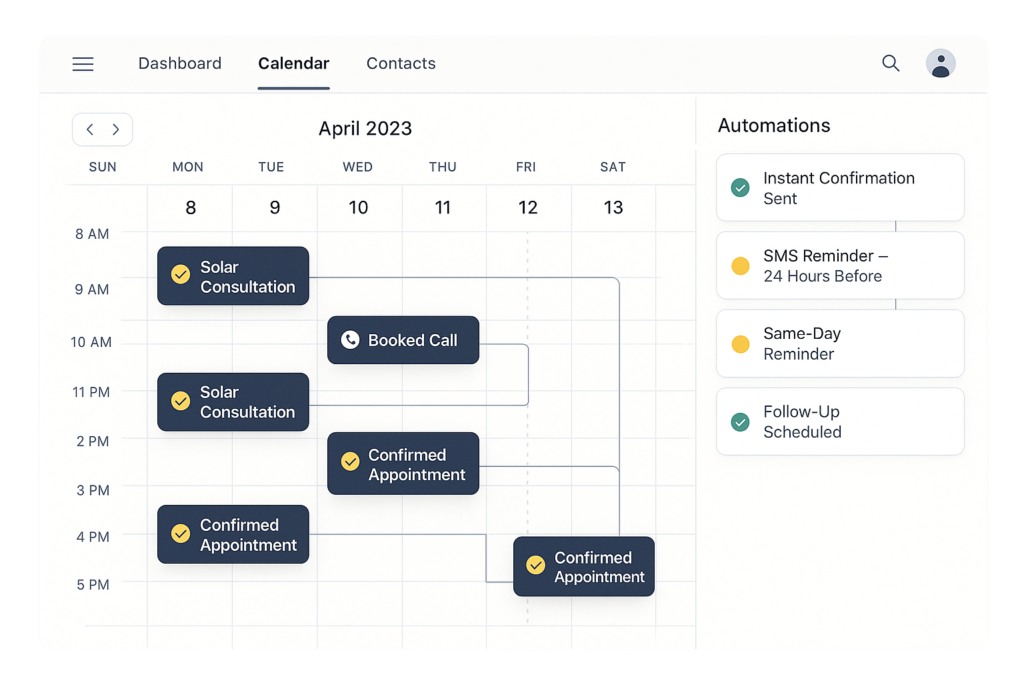Click the check badge on the 8 AM Solar Consultation
1024x683 pixels.
click(180, 275)
